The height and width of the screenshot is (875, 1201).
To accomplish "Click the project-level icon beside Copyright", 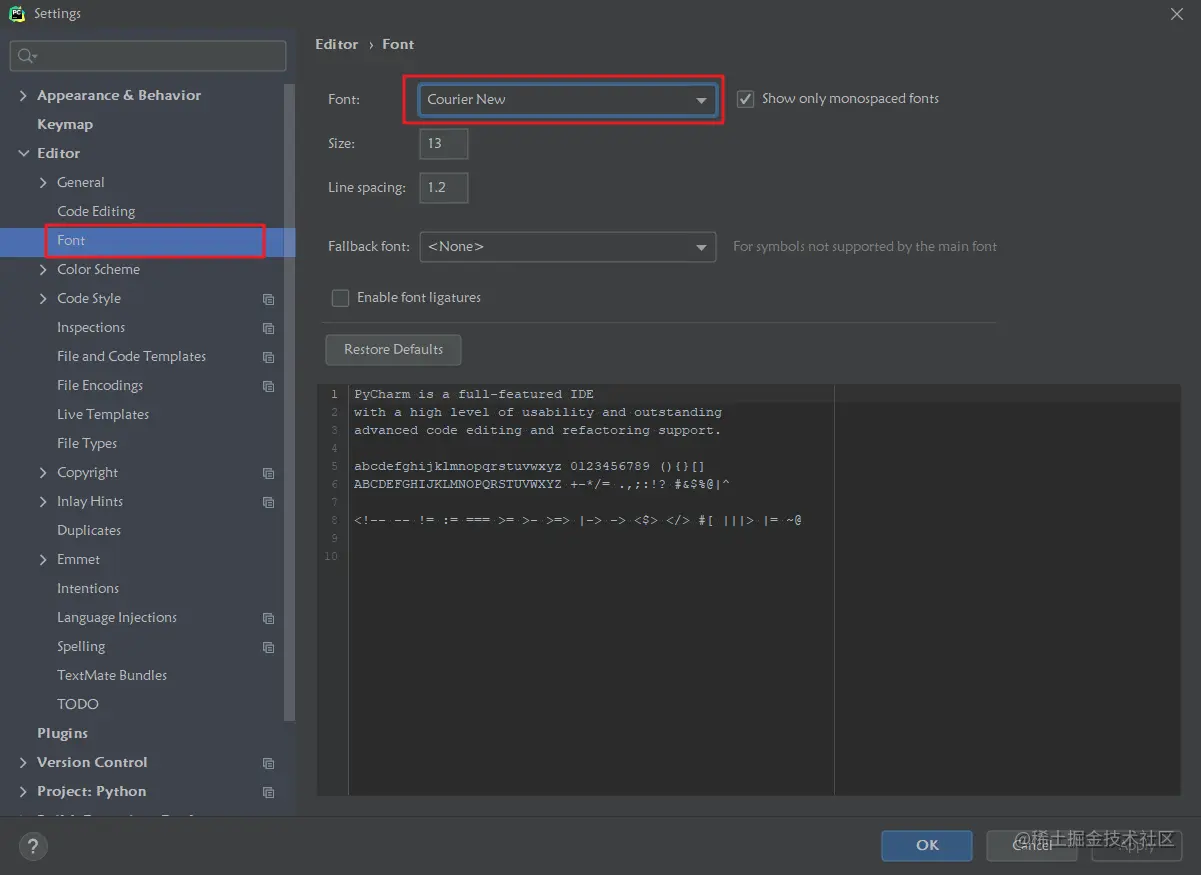I will coord(268,473).
